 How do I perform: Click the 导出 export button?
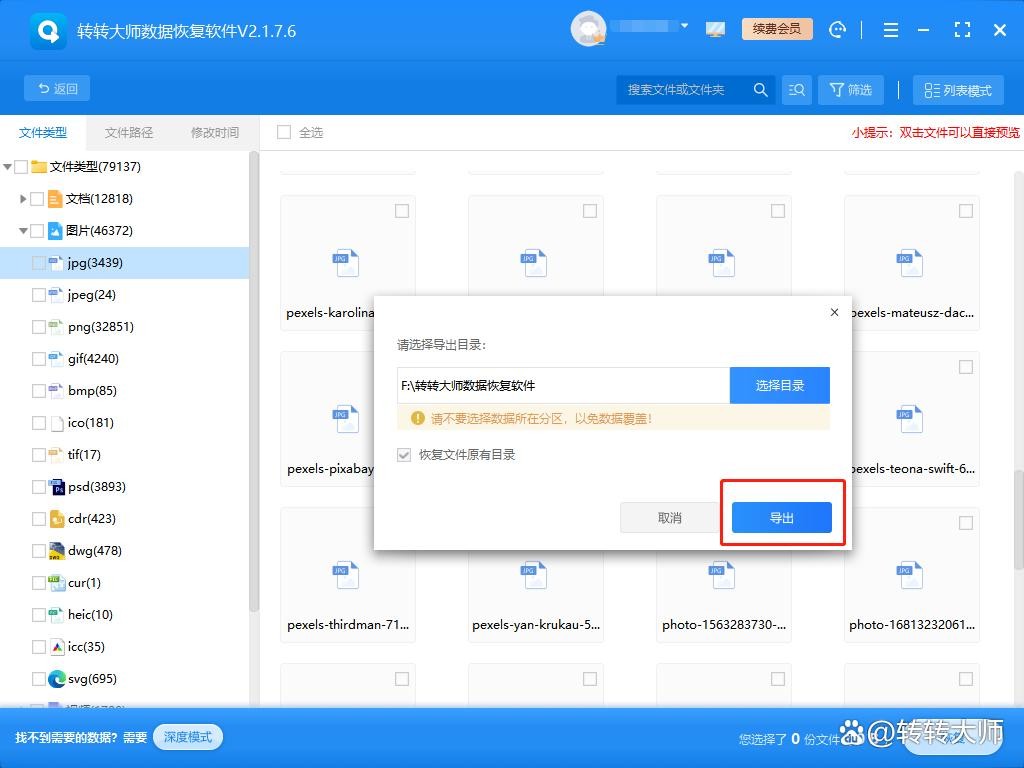pyautogui.click(x=781, y=517)
